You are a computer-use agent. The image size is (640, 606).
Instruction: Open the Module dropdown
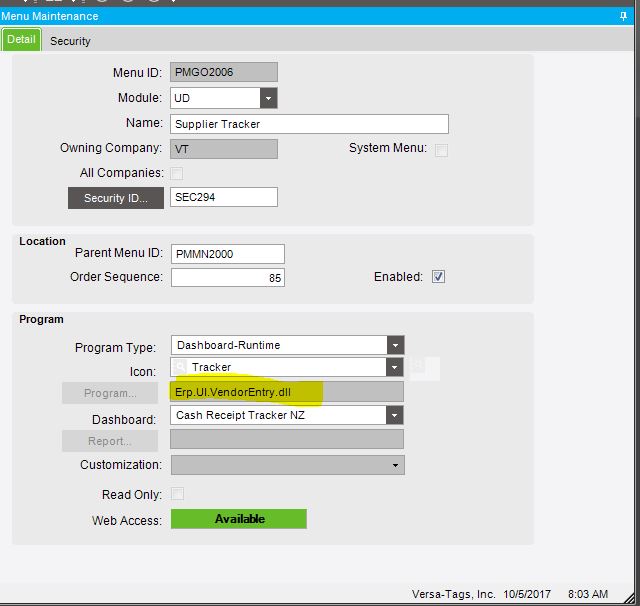coord(268,98)
